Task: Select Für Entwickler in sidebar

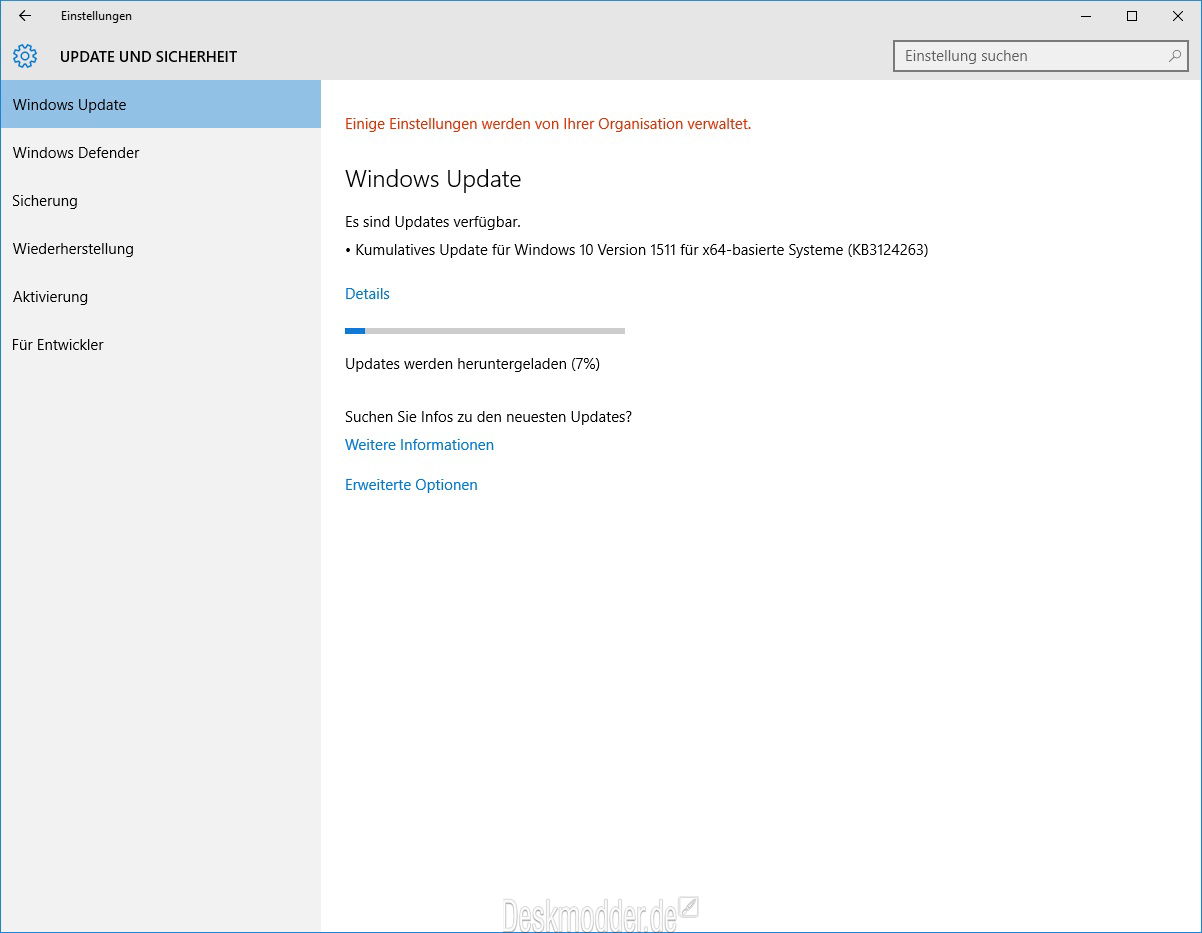Action: pos(160,344)
